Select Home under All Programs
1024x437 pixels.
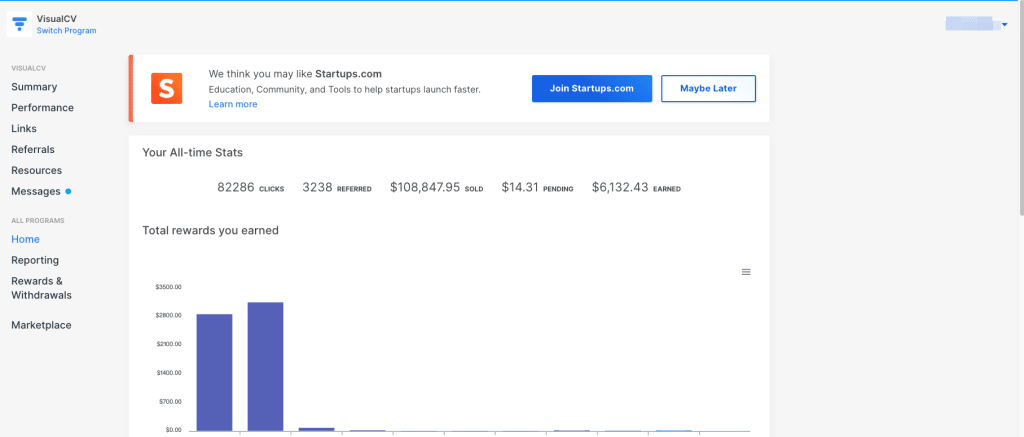[x=25, y=239]
